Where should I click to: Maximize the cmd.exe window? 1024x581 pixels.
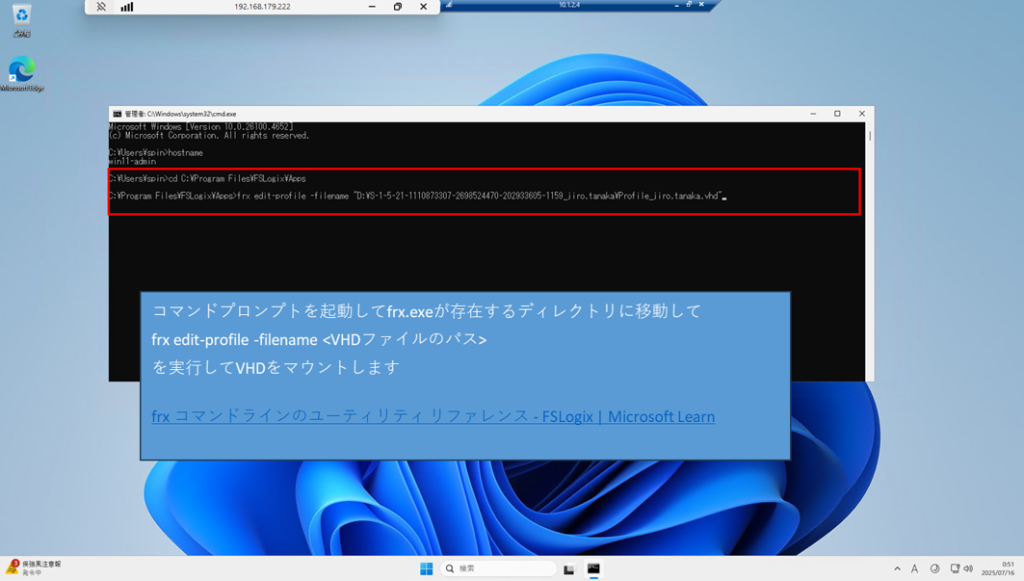click(x=837, y=114)
